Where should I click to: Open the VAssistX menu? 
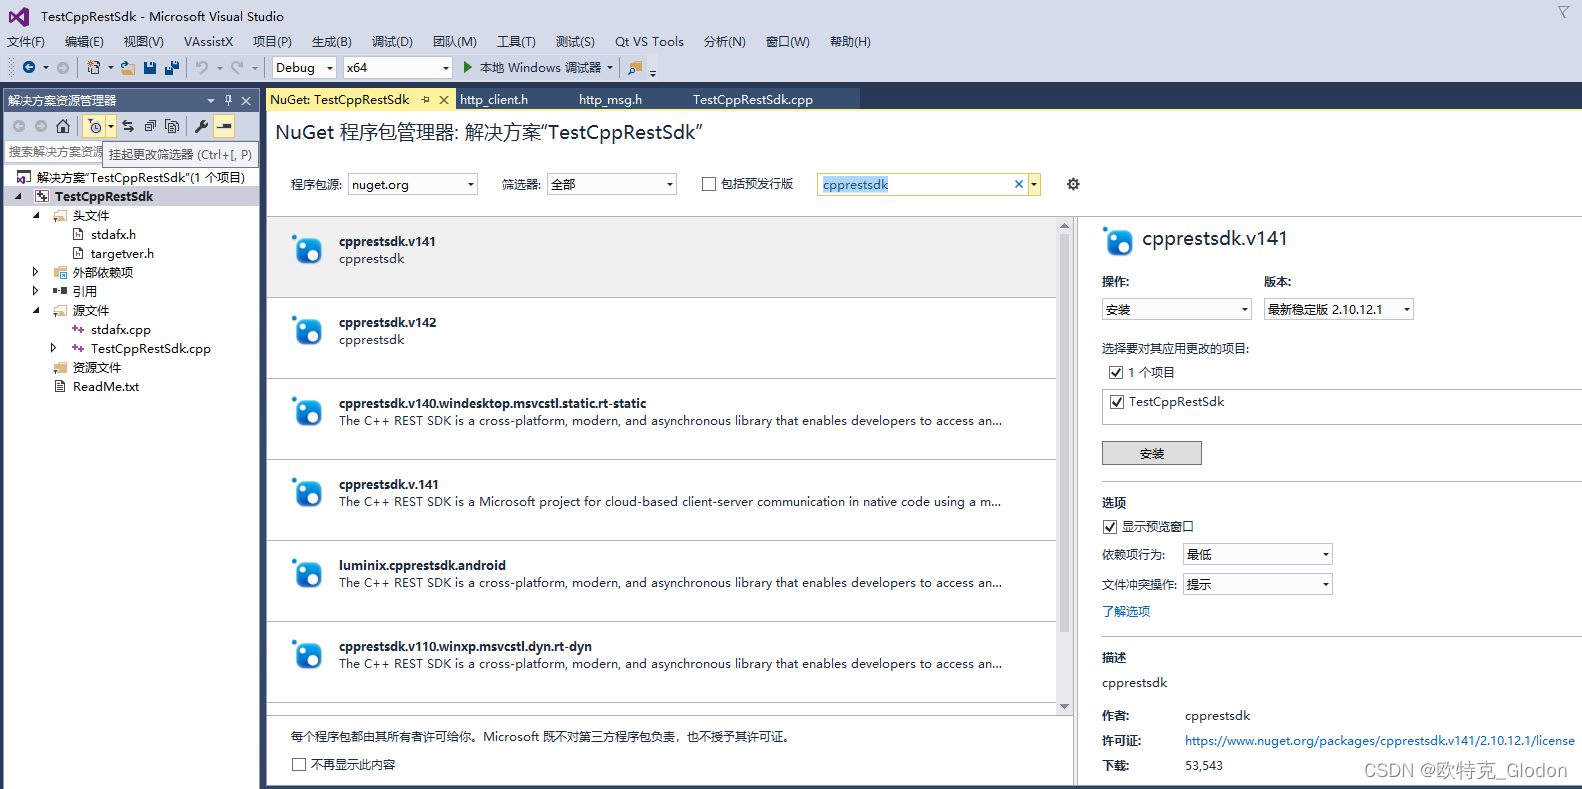pyautogui.click(x=208, y=41)
